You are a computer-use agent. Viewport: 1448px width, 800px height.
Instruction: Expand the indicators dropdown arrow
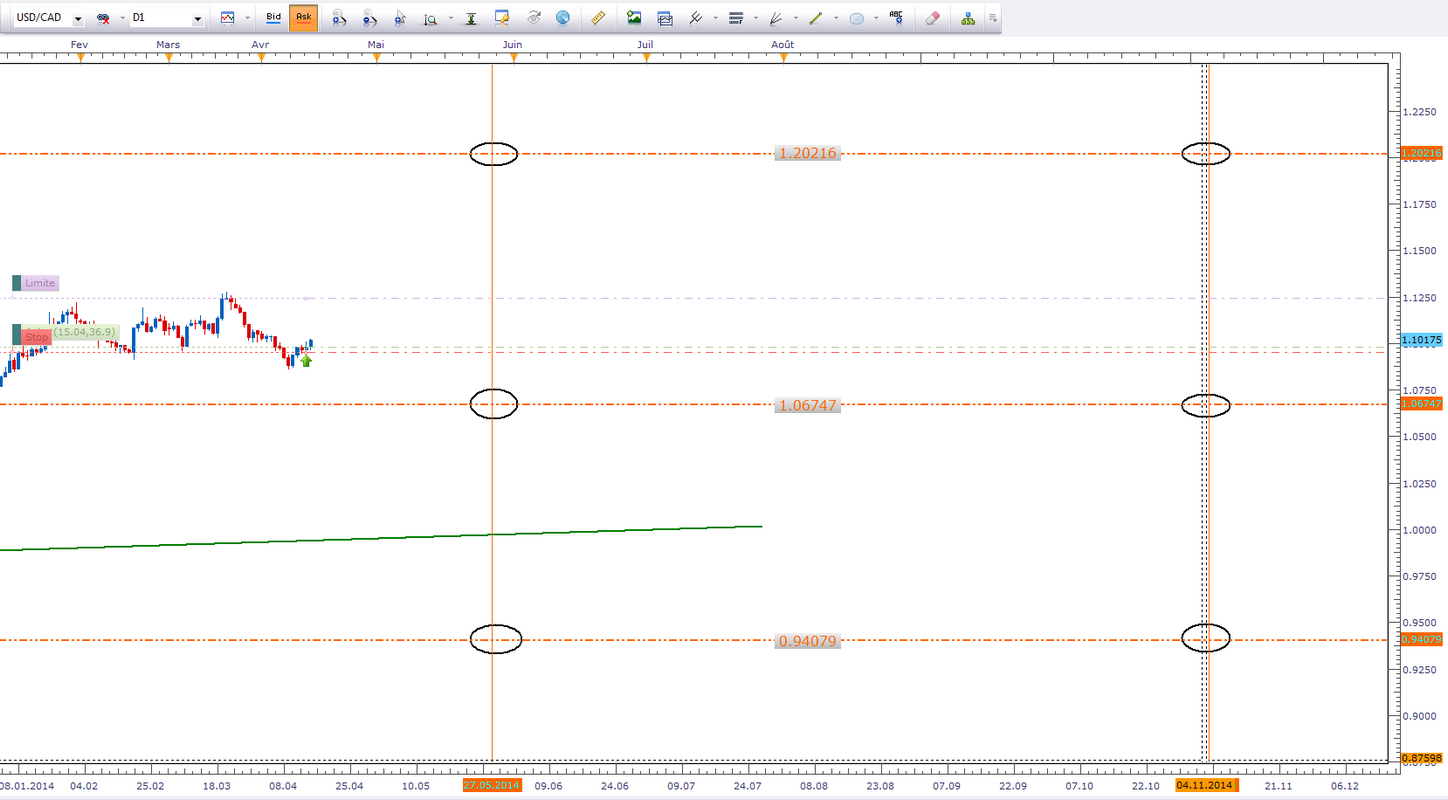click(715, 18)
